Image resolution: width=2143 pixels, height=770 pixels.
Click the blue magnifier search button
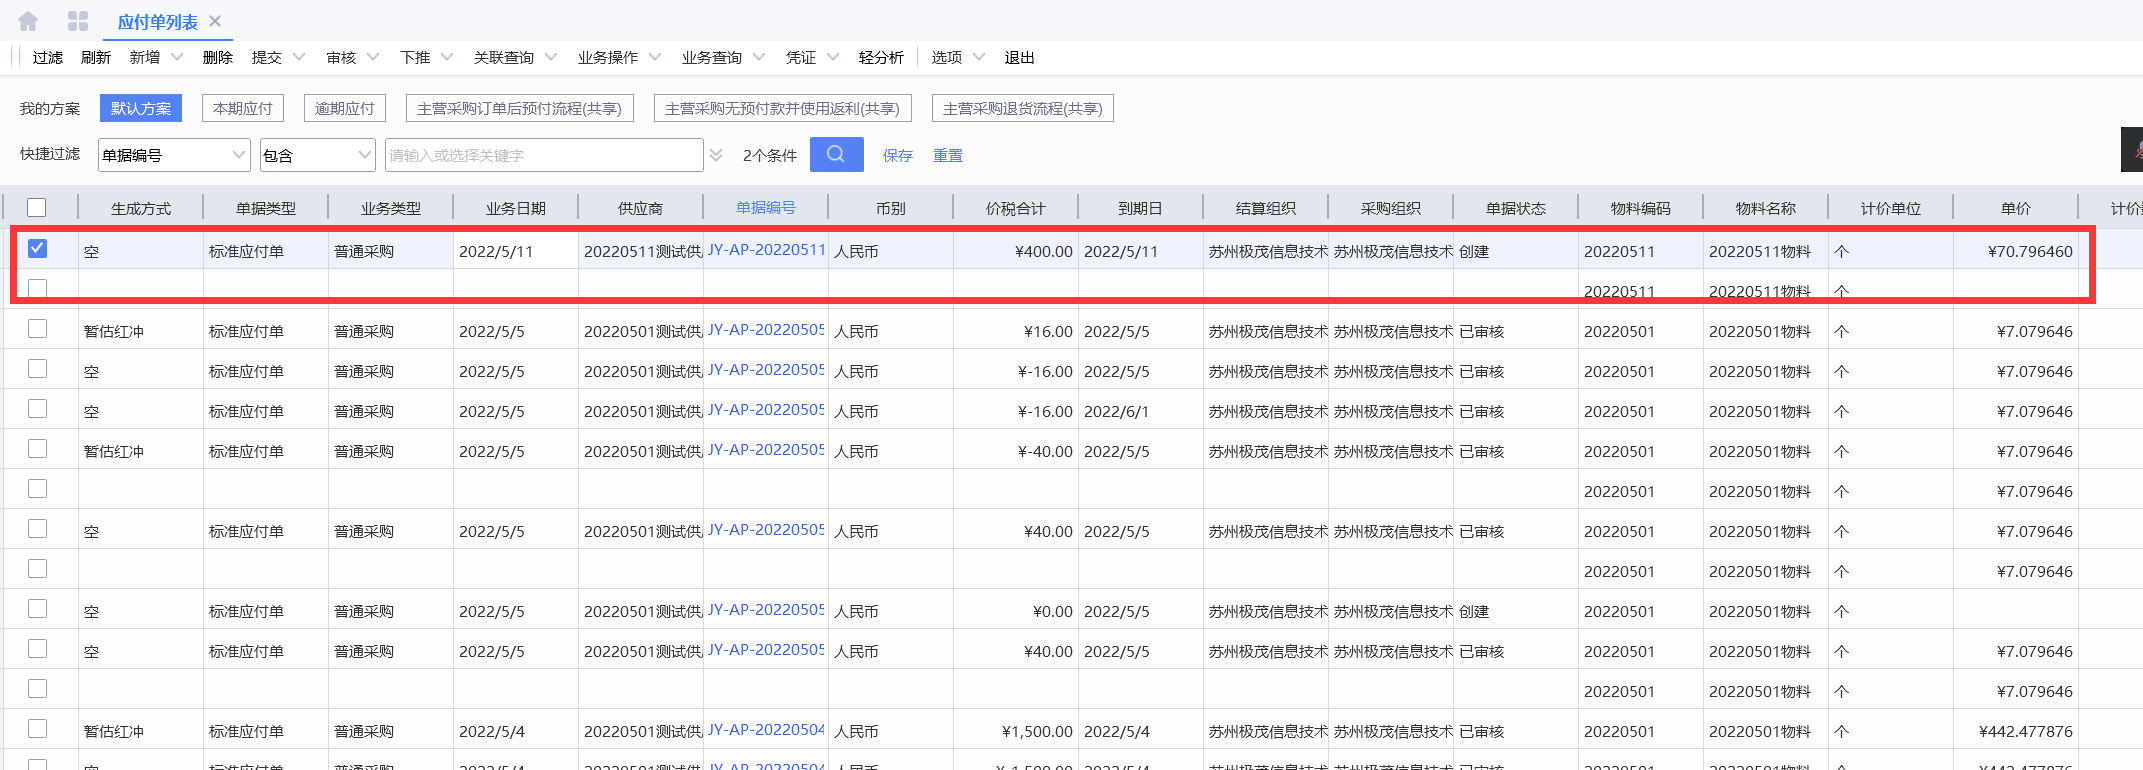coord(836,155)
